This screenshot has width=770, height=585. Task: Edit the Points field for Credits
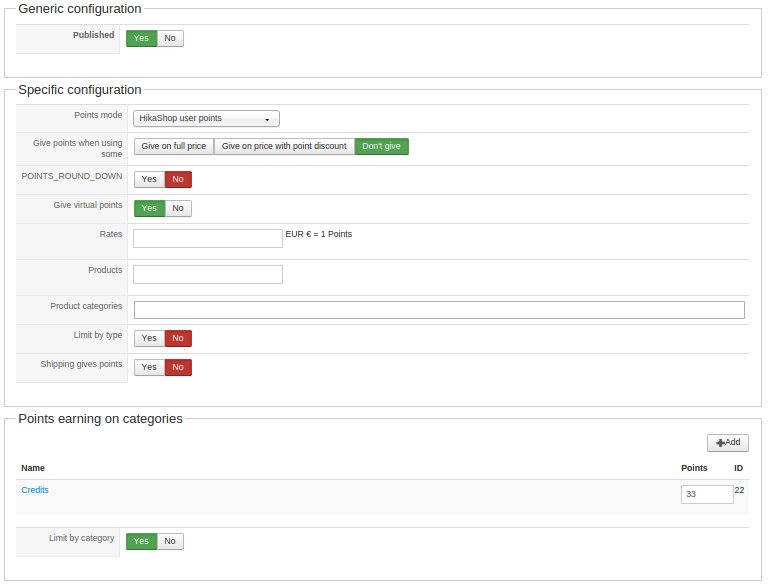pos(707,494)
